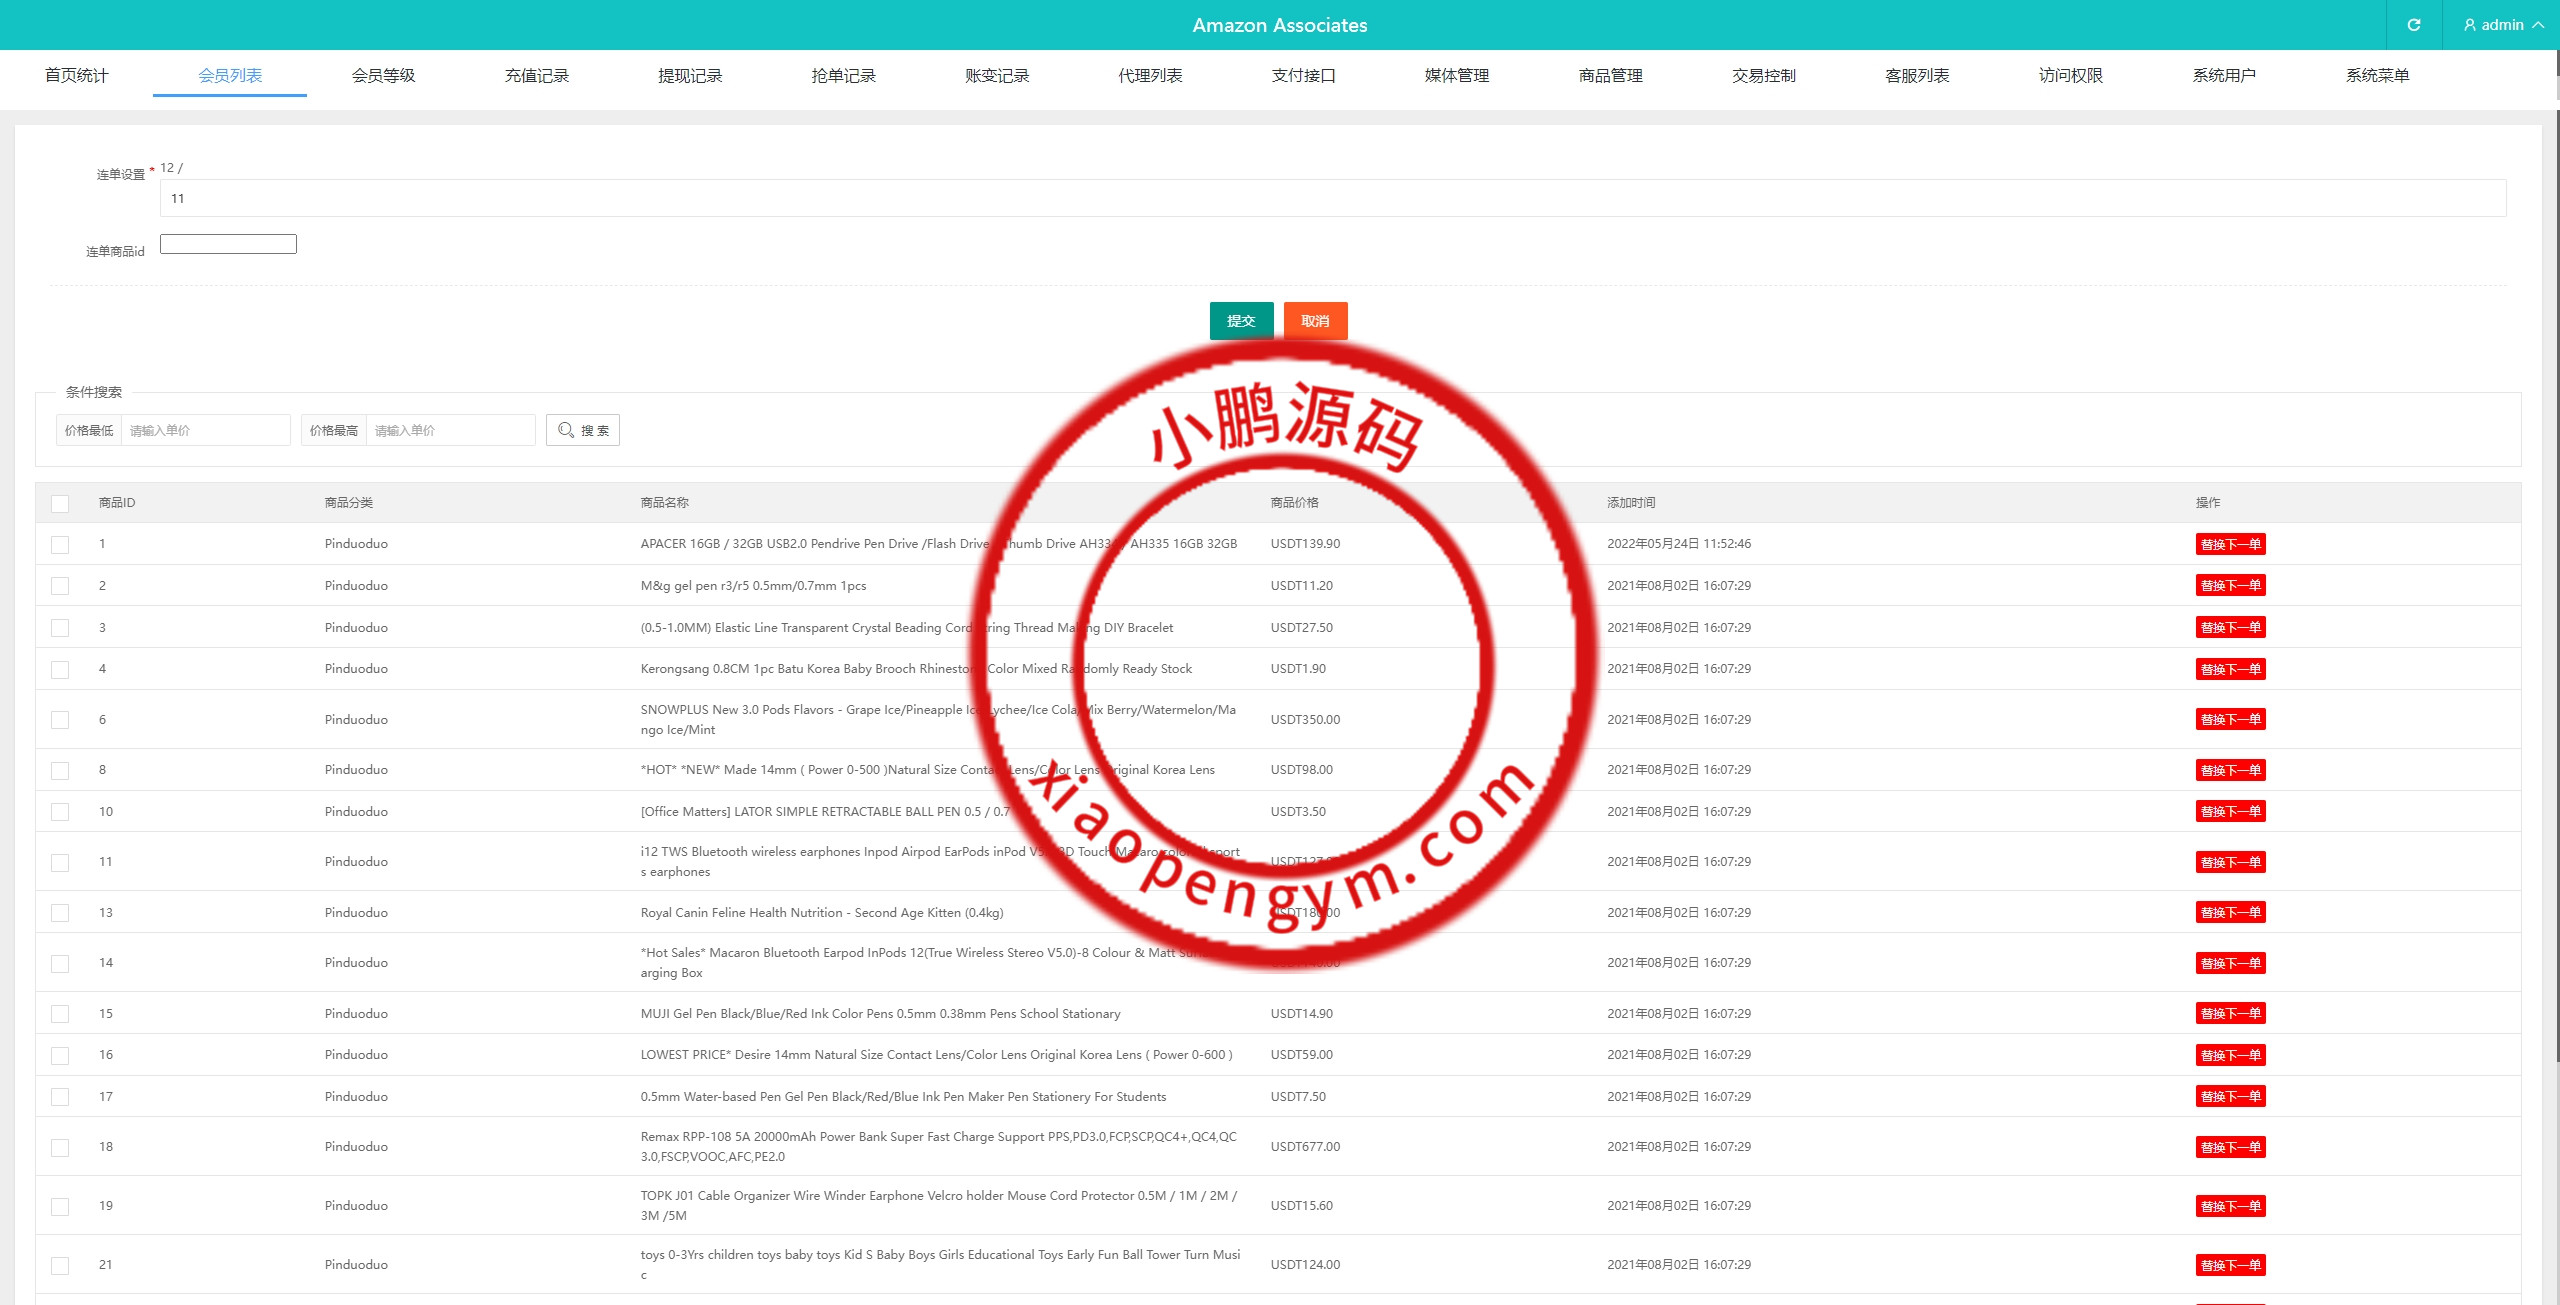The height and width of the screenshot is (1305, 2560).
Task: Open 代理列表 tab
Action: [1150, 75]
